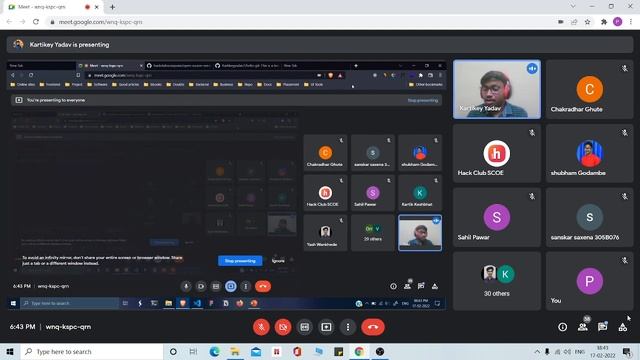Open Sticky Notes from the taskbar
The height and width of the screenshot is (360, 640).
(x=338, y=351)
